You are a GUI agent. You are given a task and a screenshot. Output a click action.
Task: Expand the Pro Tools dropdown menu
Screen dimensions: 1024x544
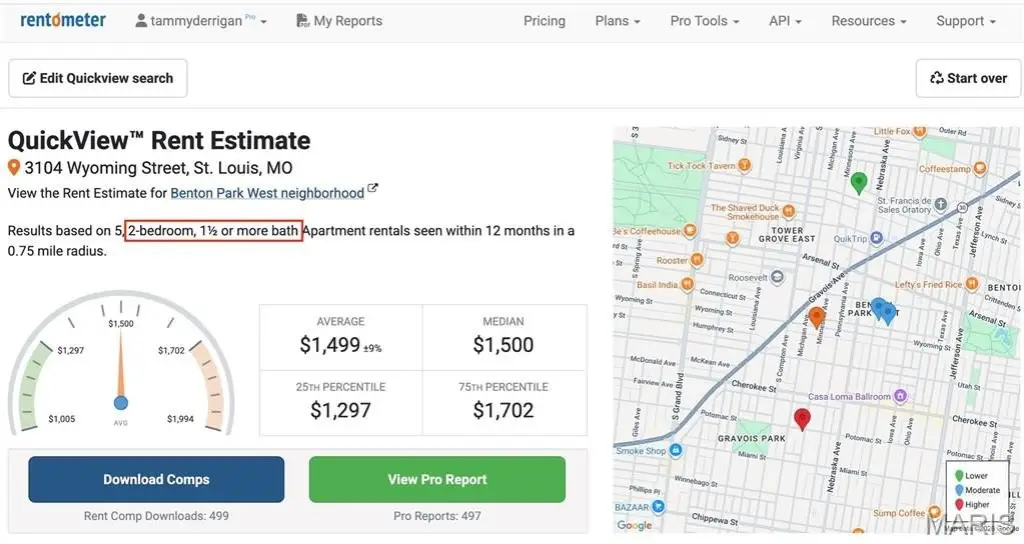tap(705, 21)
